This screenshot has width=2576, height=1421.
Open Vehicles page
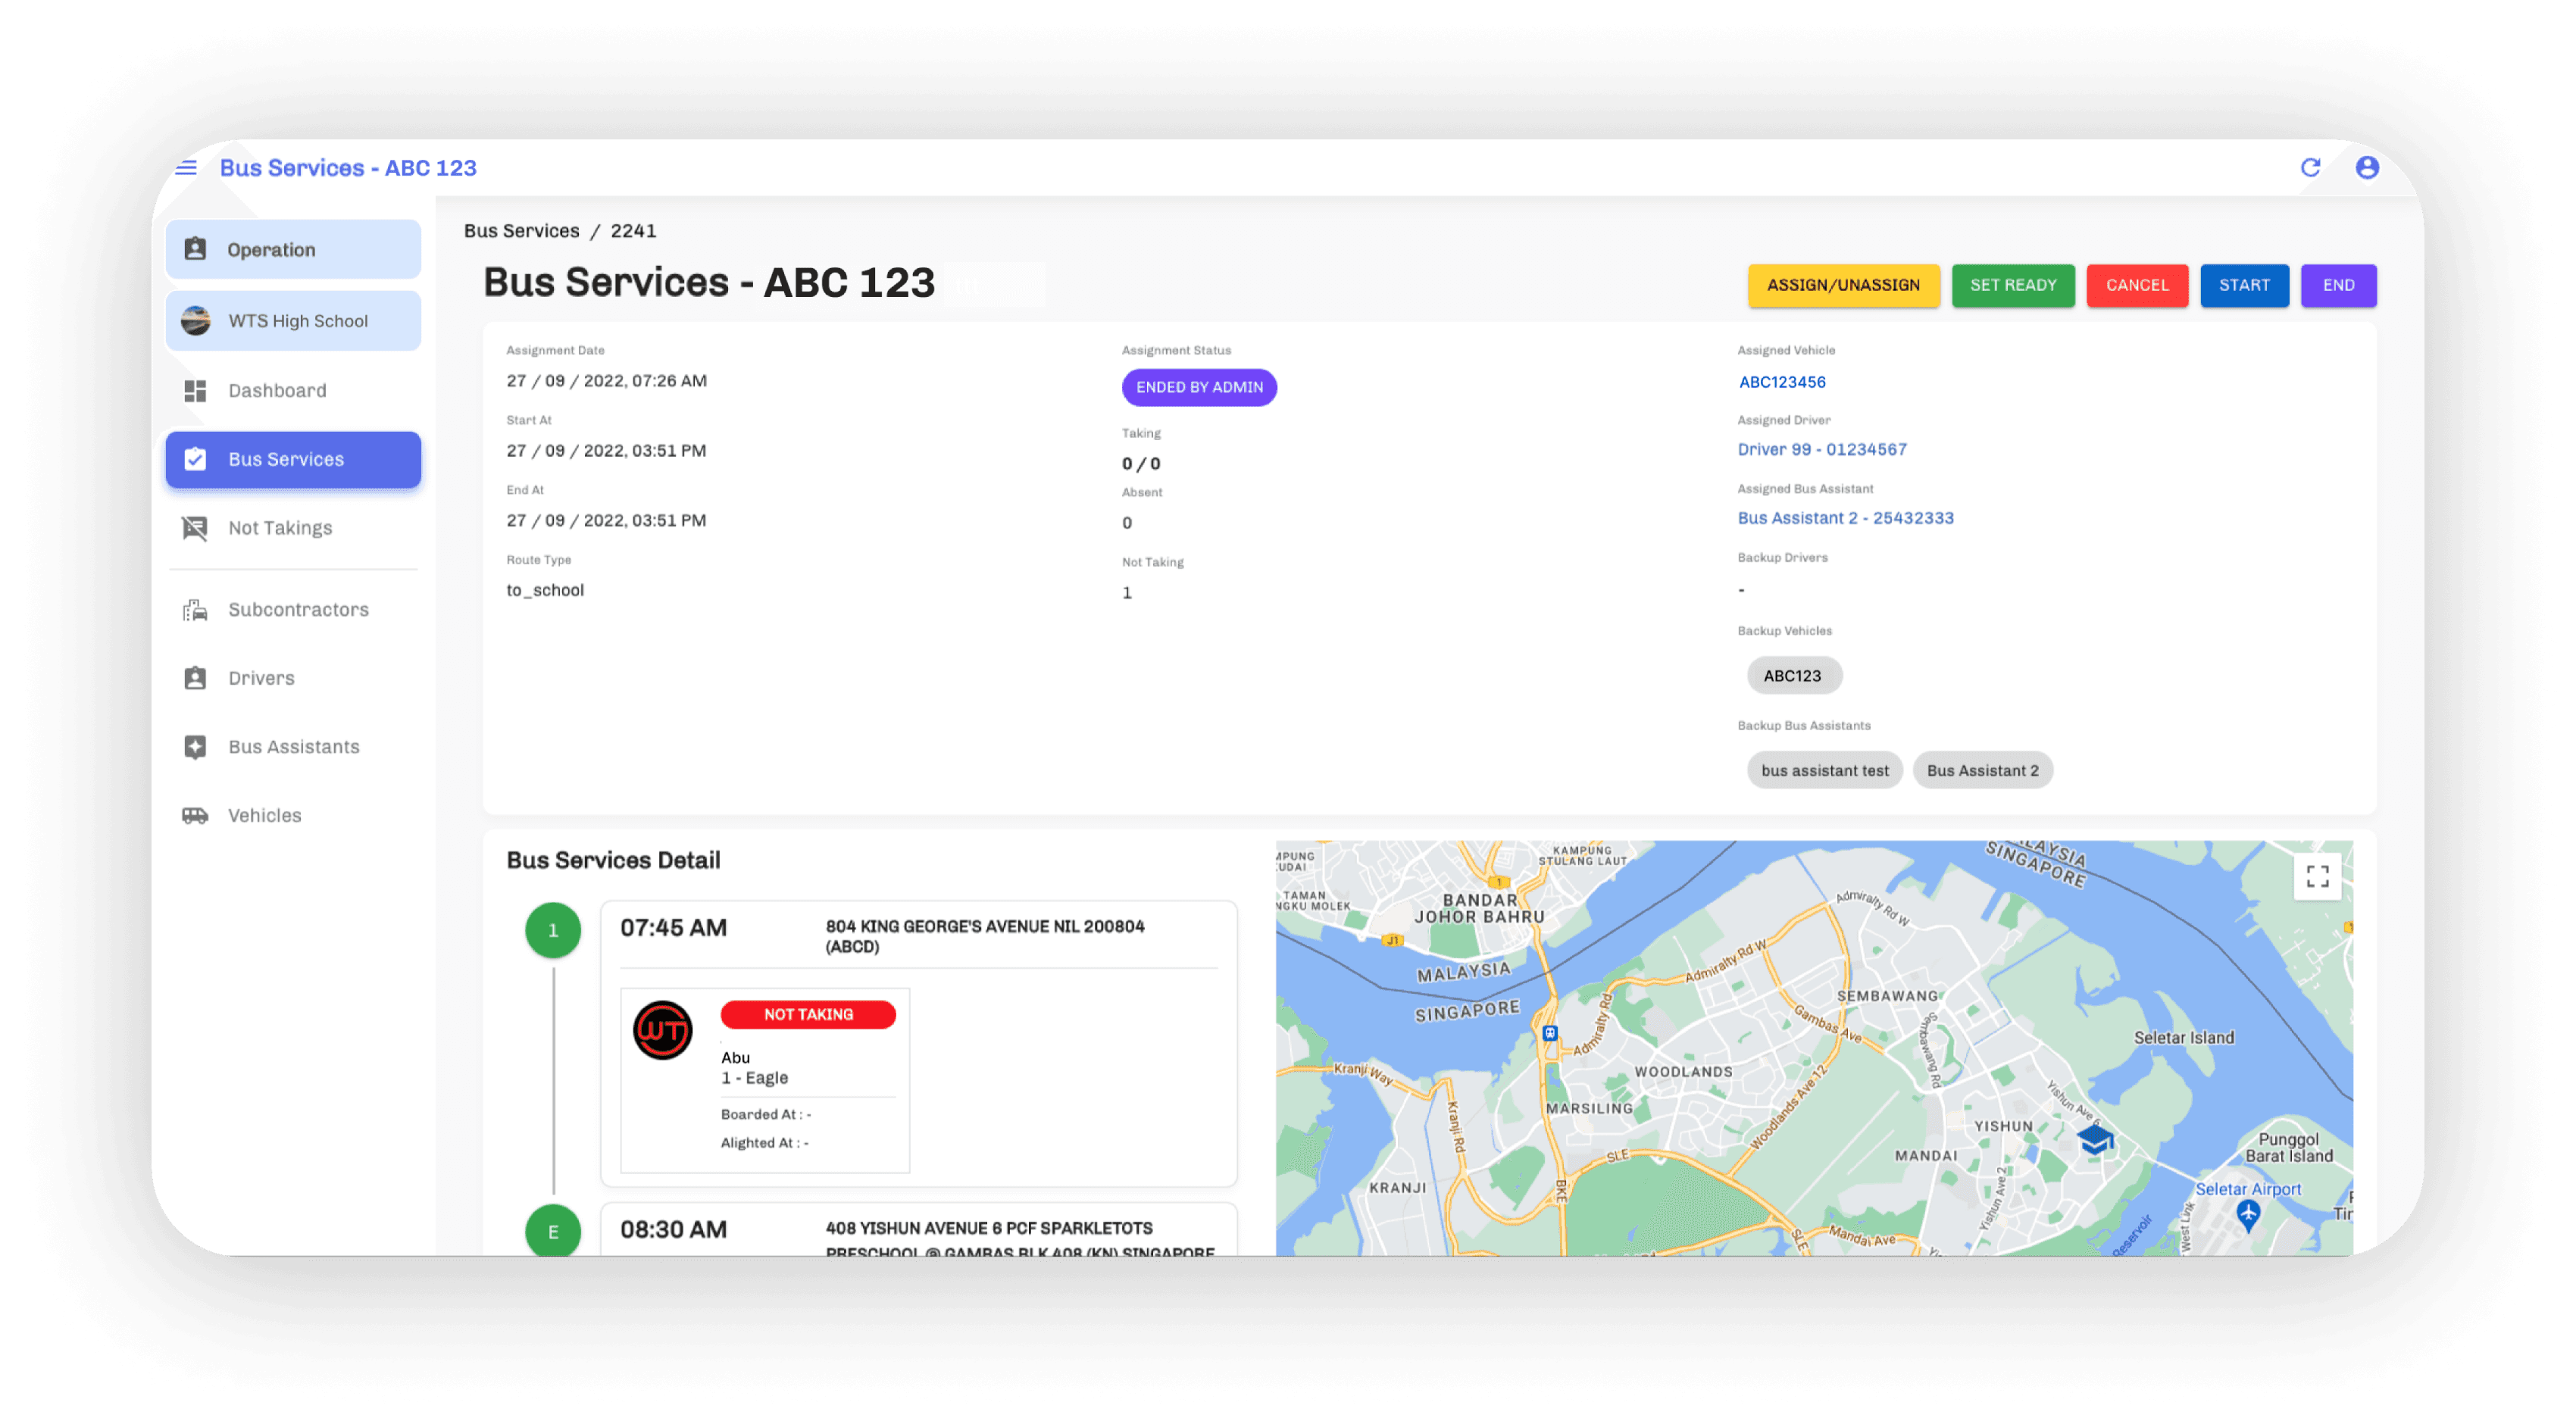tap(293, 816)
